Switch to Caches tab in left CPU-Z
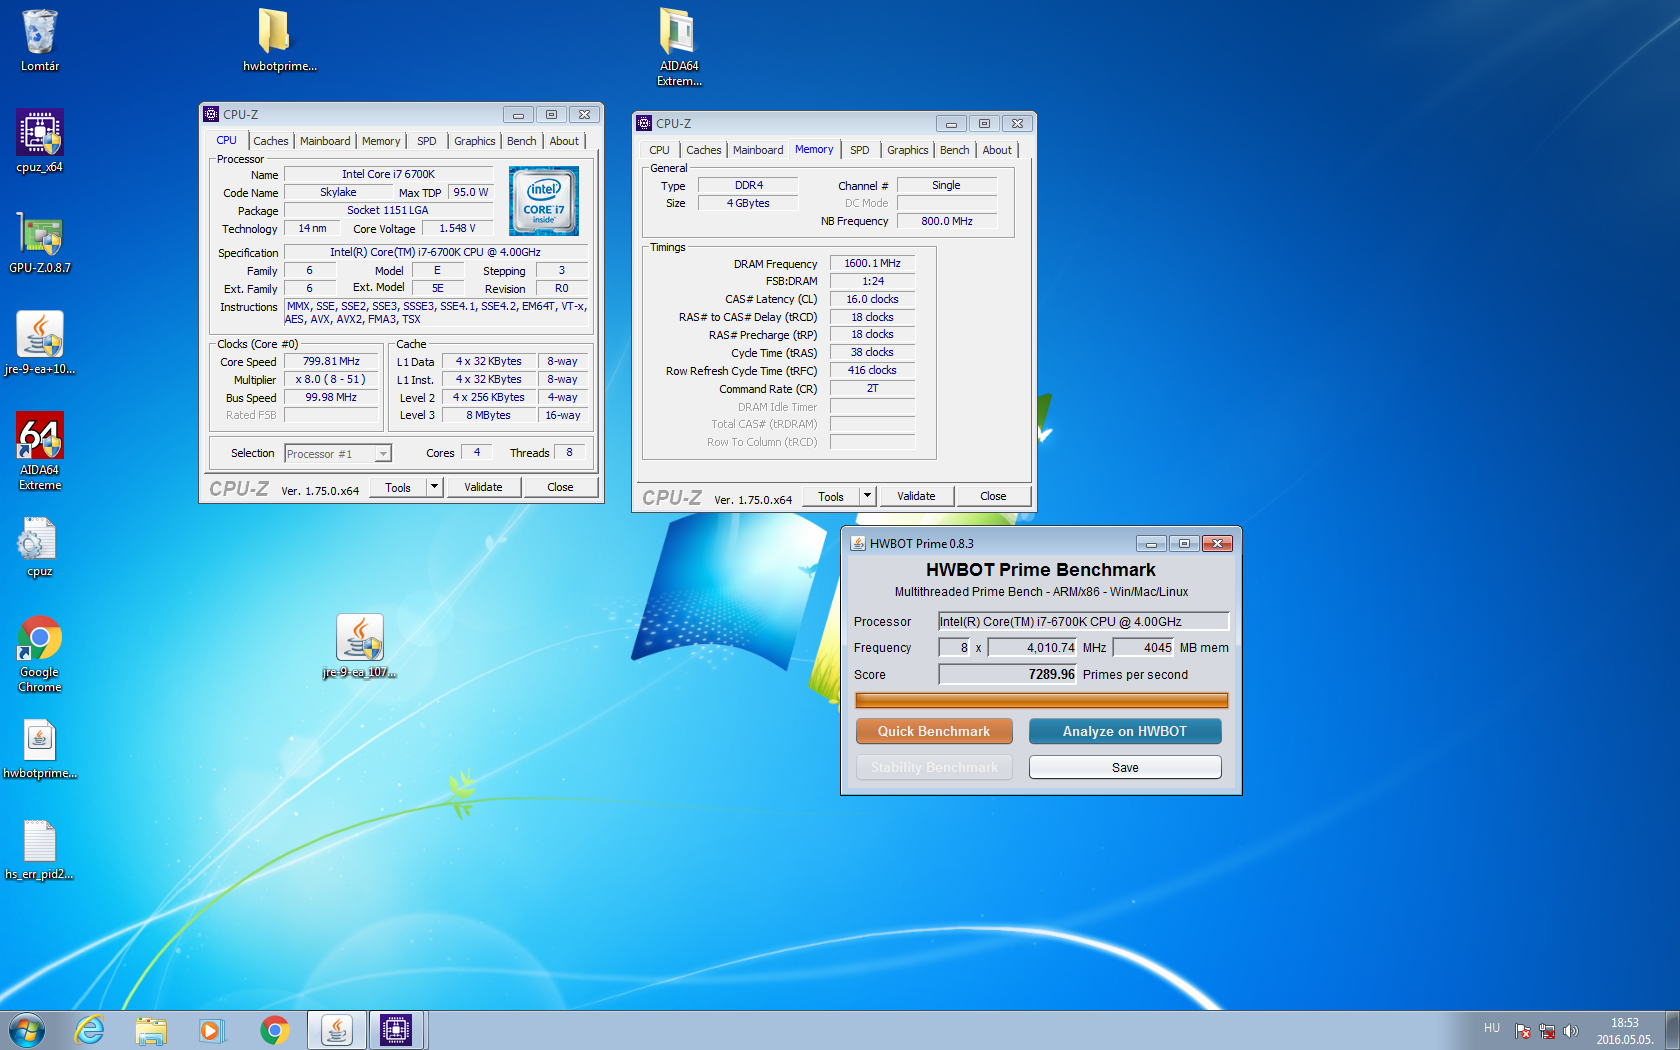Image resolution: width=1680 pixels, height=1050 pixels. [270, 141]
